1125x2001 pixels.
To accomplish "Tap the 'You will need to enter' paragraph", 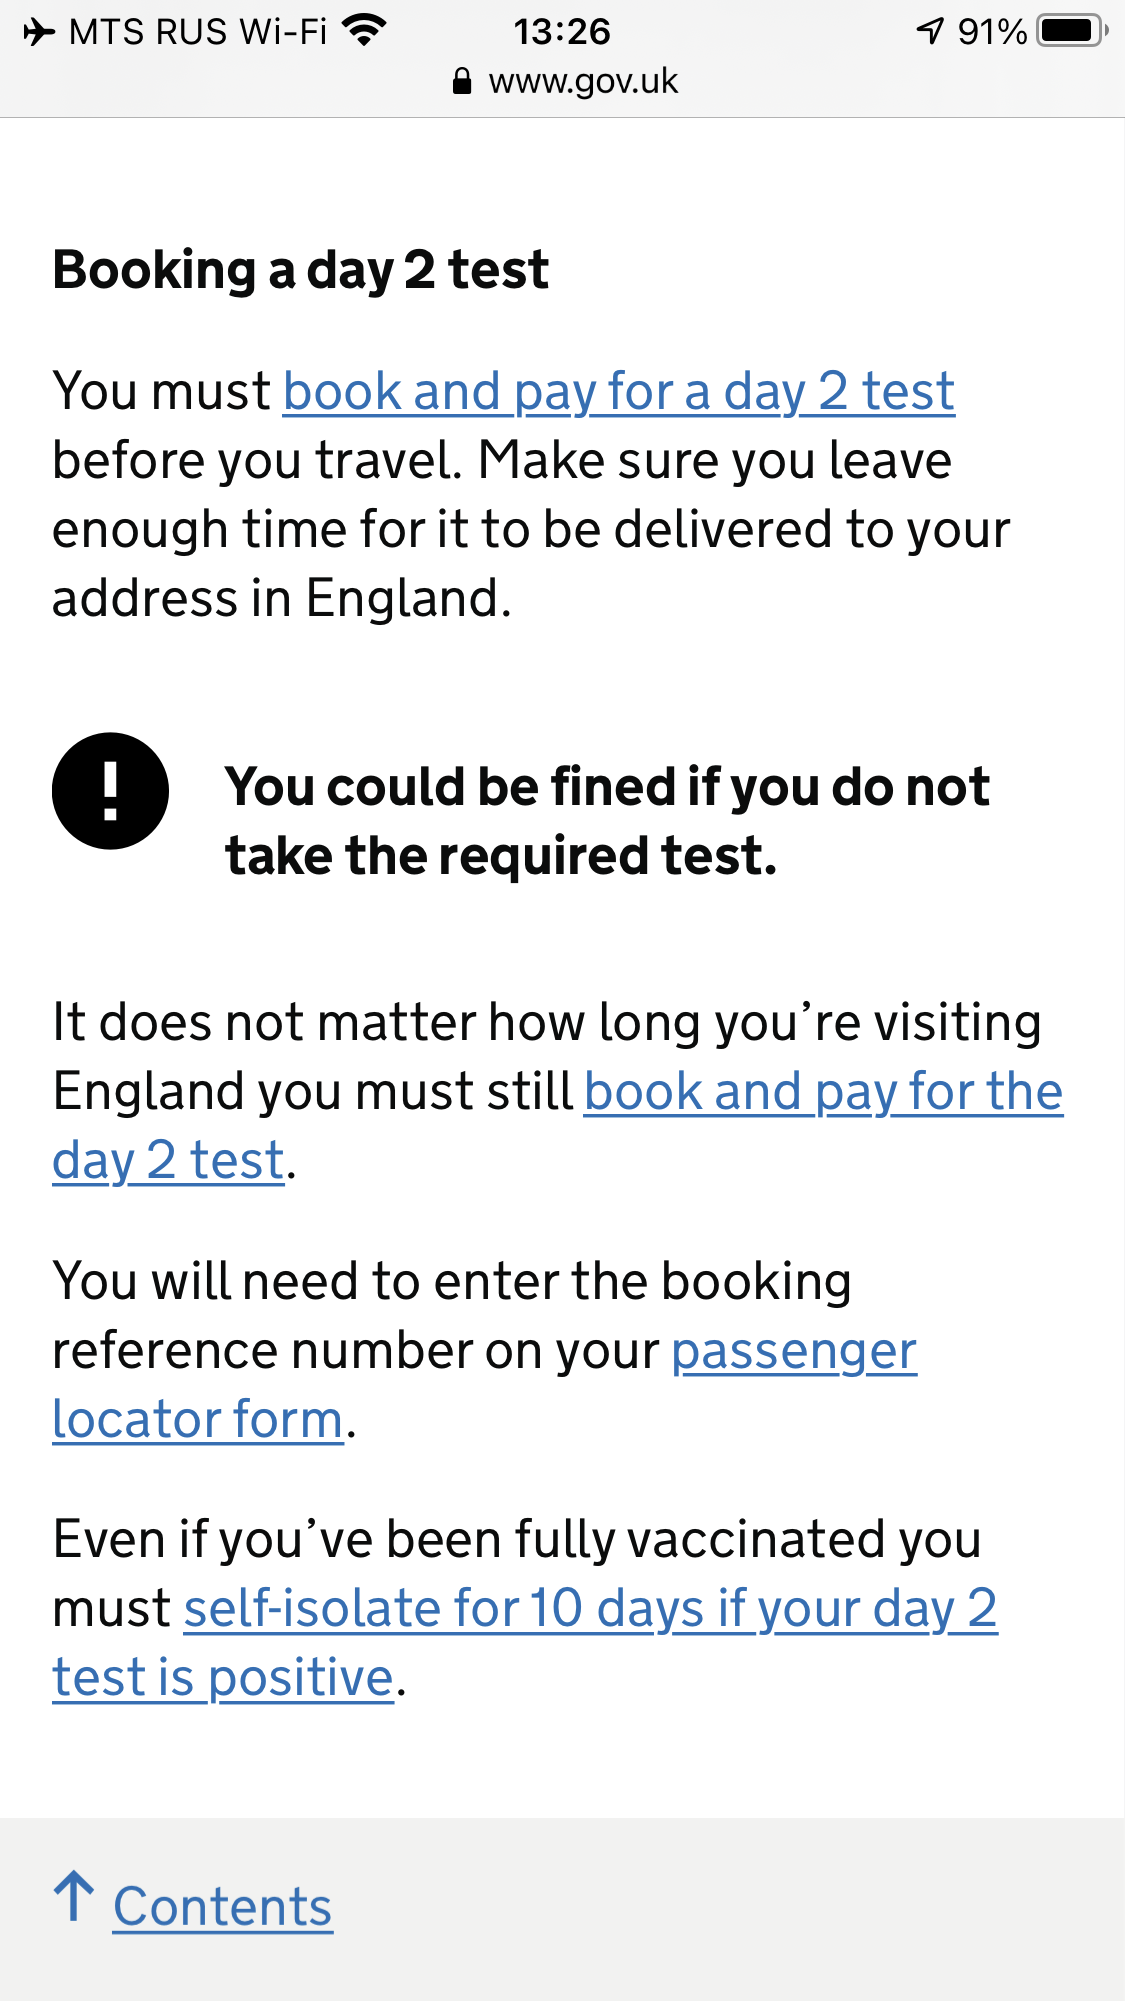I will [x=452, y=1282].
